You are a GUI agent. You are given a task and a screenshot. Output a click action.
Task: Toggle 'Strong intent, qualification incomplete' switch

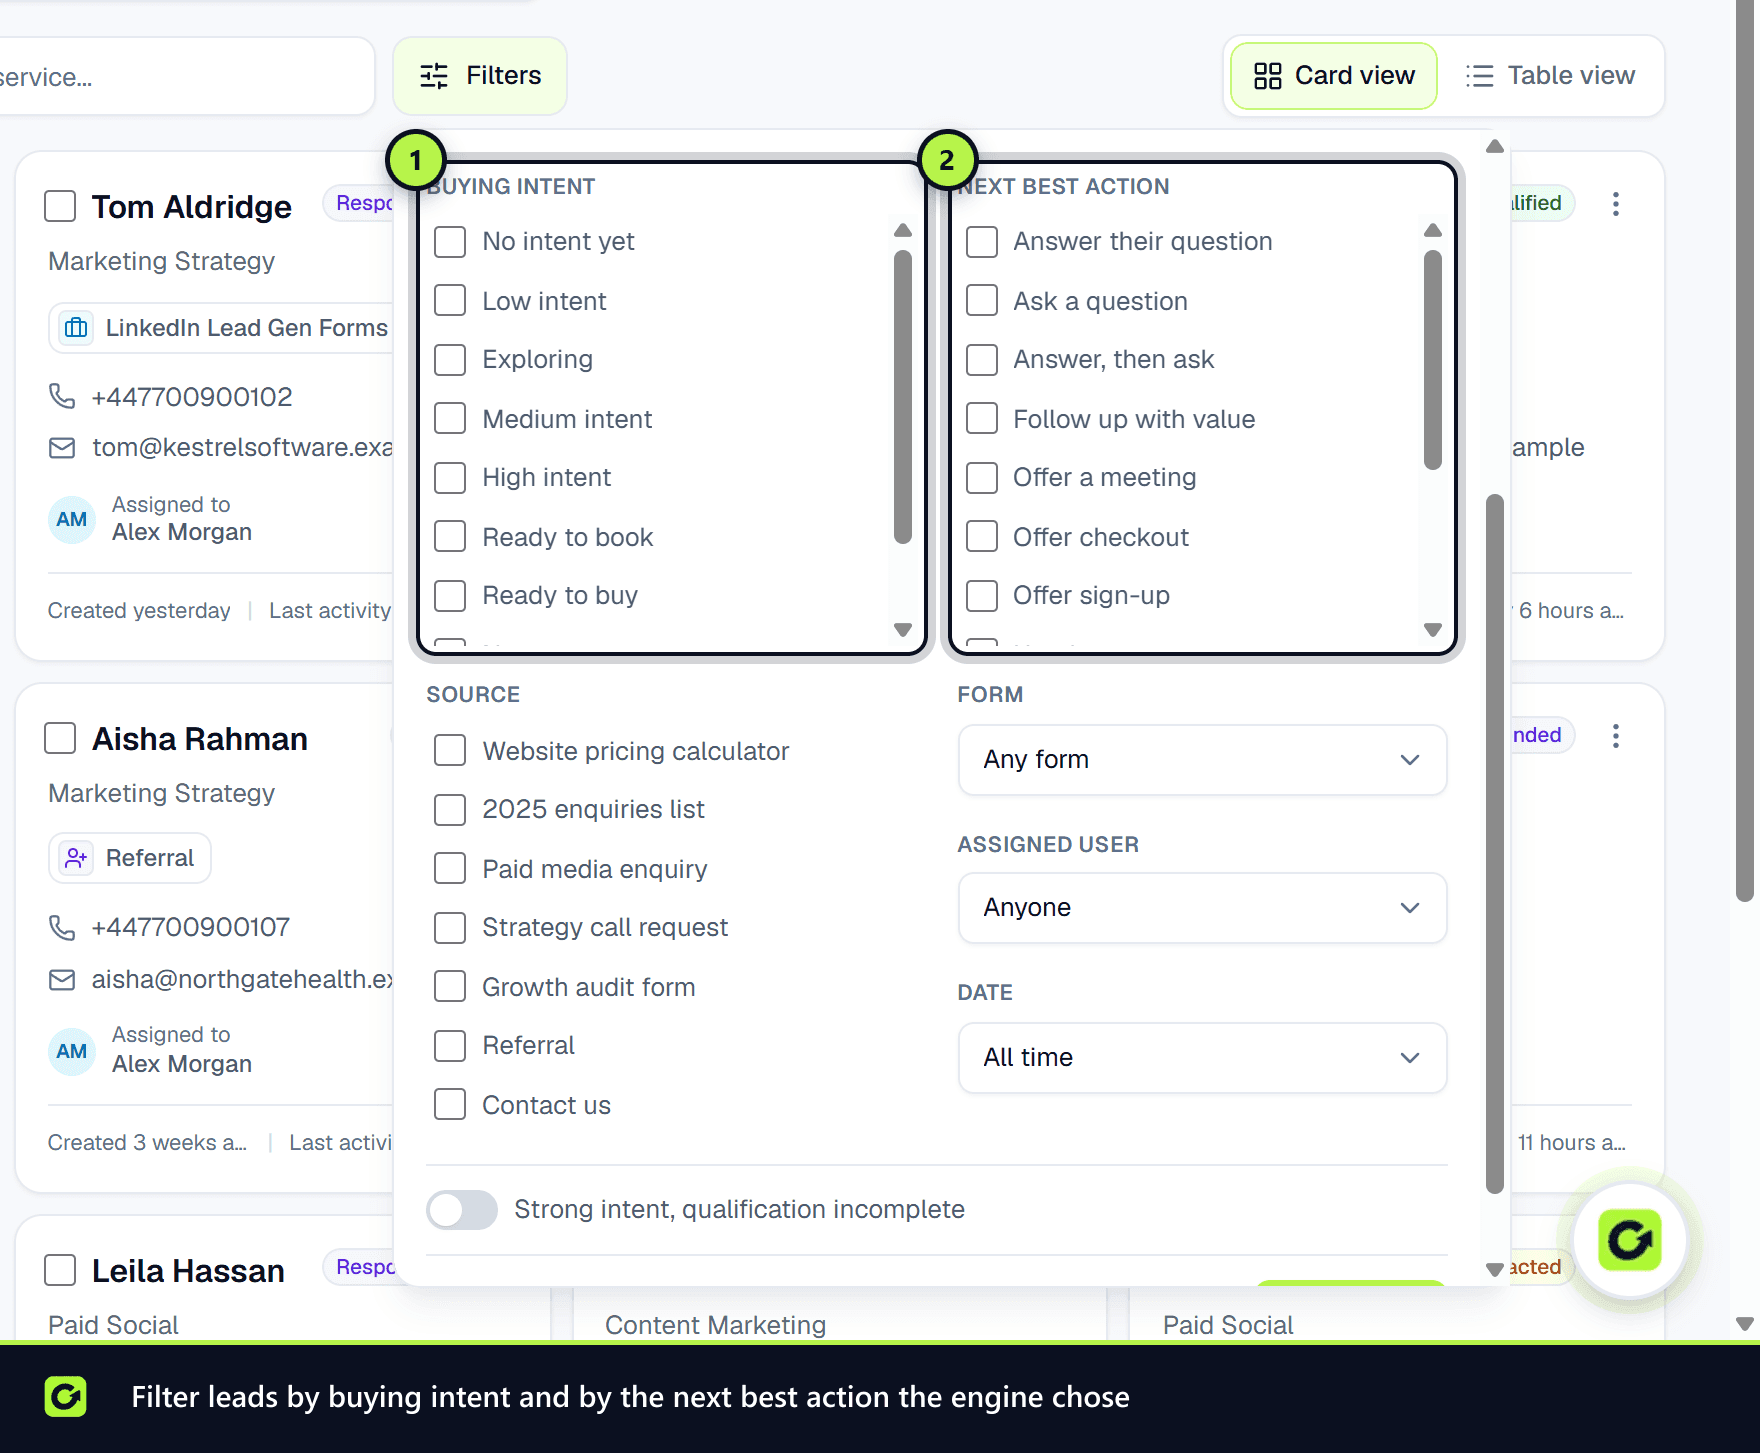462,1210
